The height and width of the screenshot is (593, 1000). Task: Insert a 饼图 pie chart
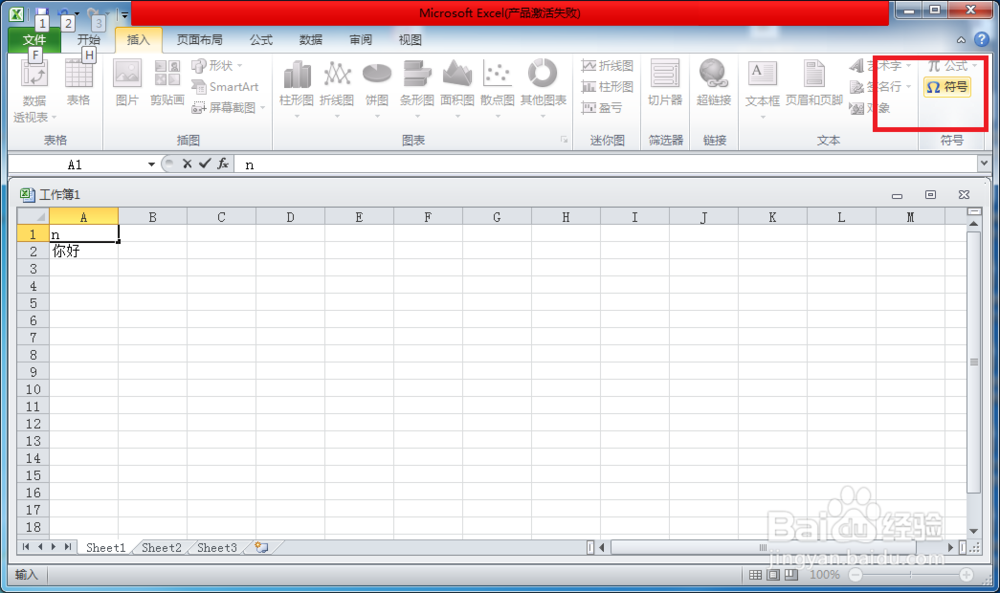click(377, 88)
